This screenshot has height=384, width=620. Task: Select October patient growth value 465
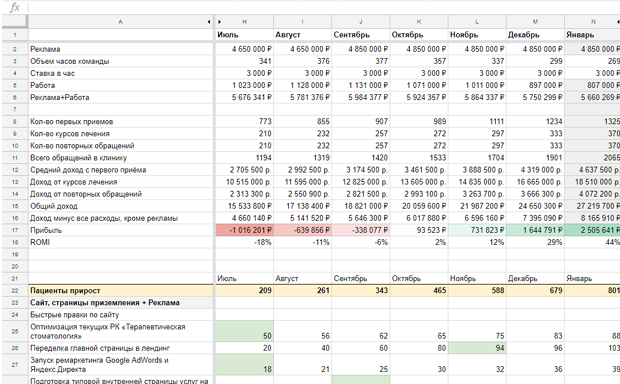tap(419, 290)
